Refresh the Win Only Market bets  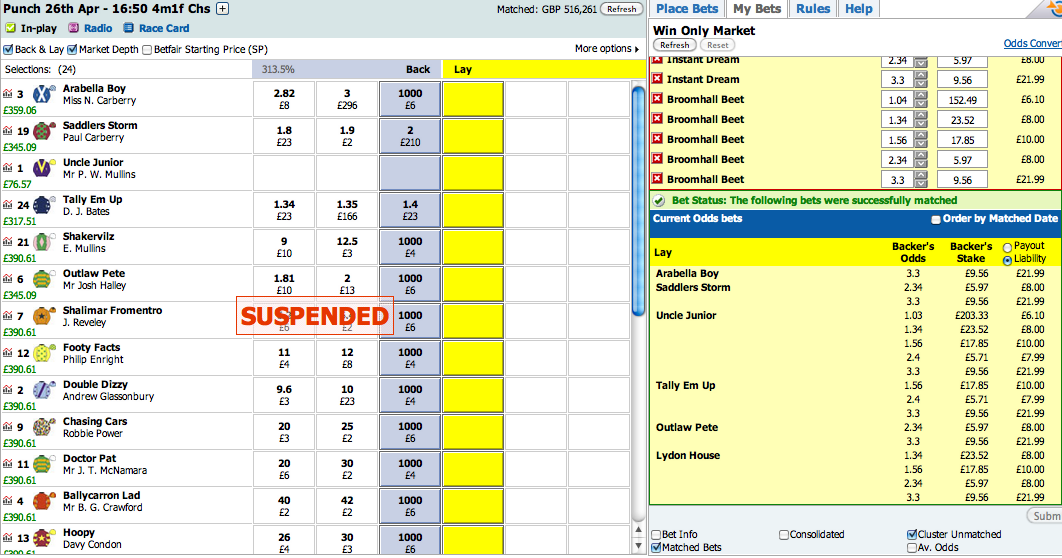coord(675,45)
